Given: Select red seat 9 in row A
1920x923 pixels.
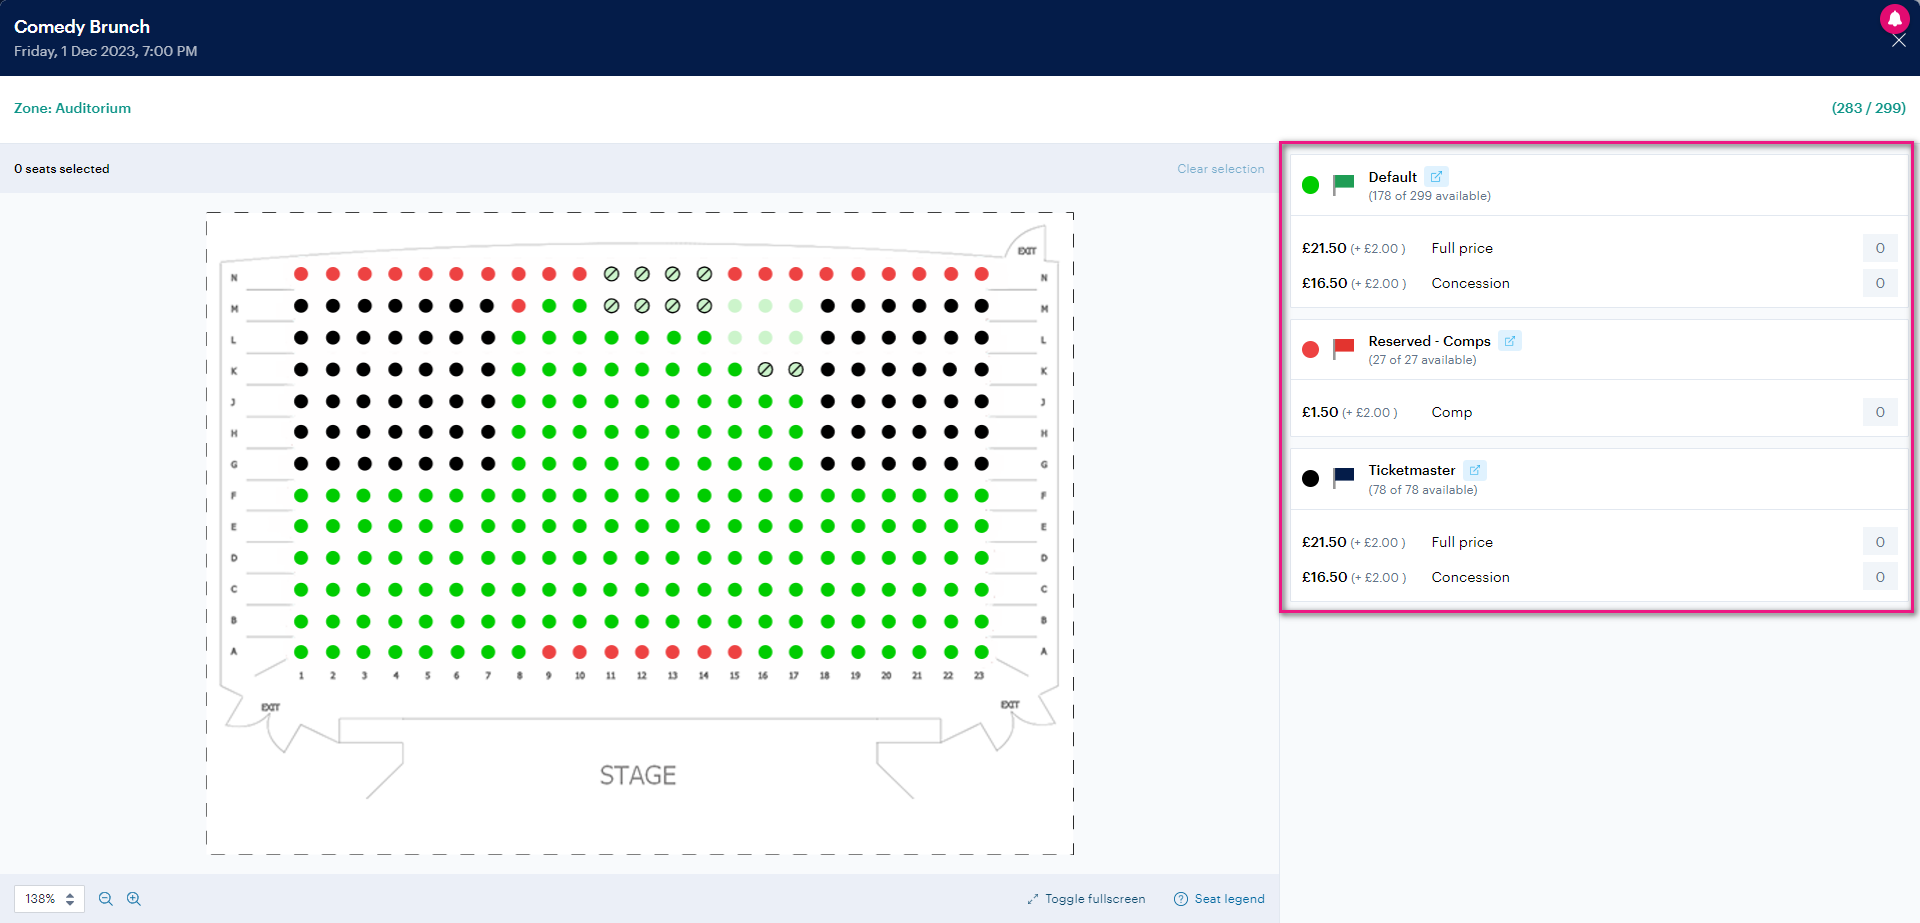Looking at the screenshot, I should click(549, 652).
